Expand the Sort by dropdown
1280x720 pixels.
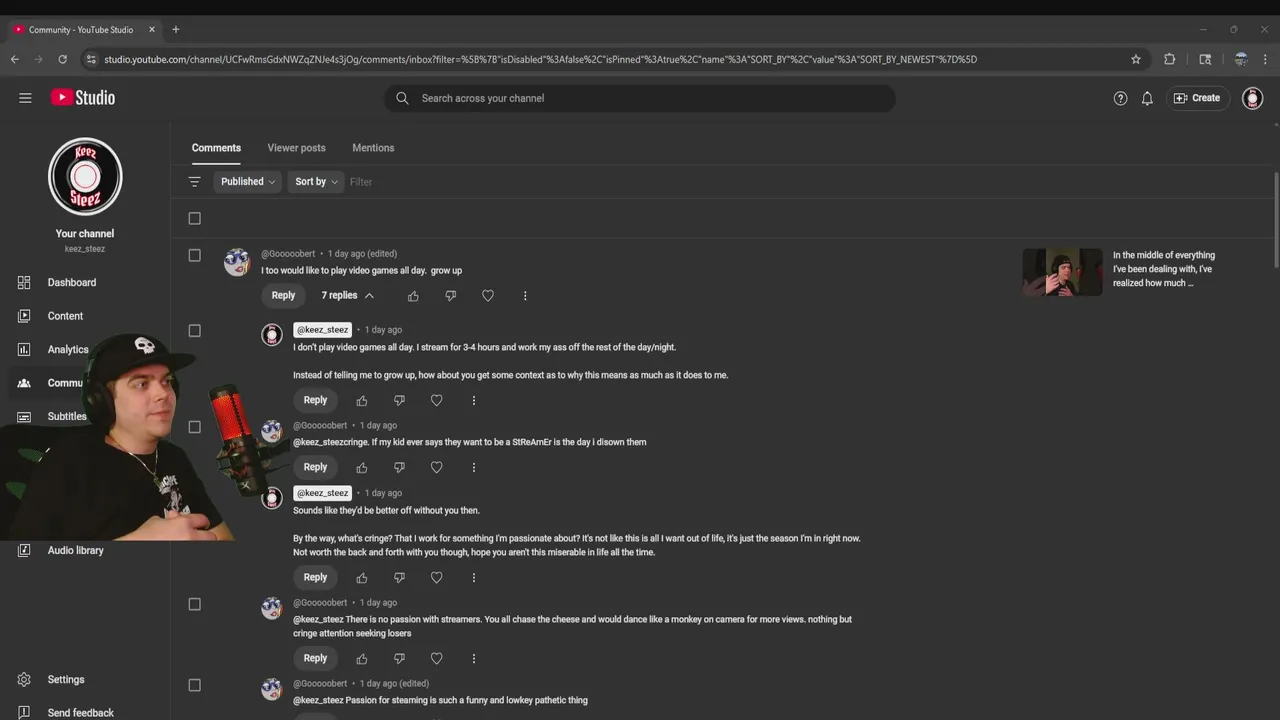point(316,182)
